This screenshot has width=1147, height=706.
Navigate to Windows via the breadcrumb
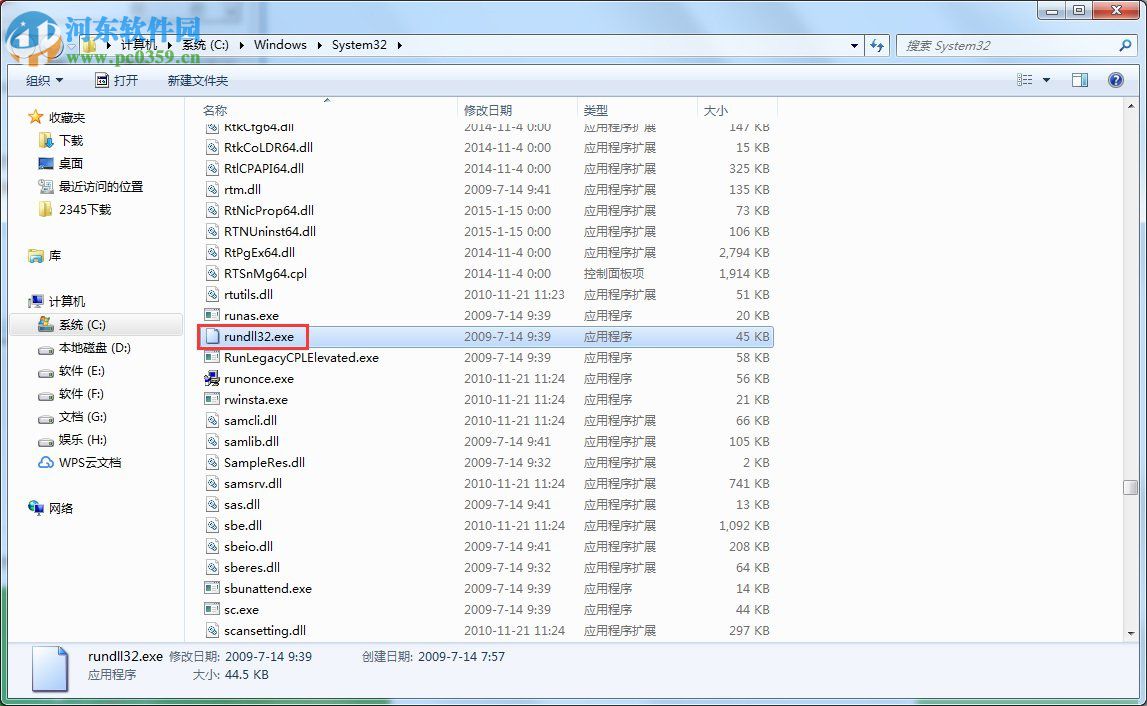(x=280, y=45)
